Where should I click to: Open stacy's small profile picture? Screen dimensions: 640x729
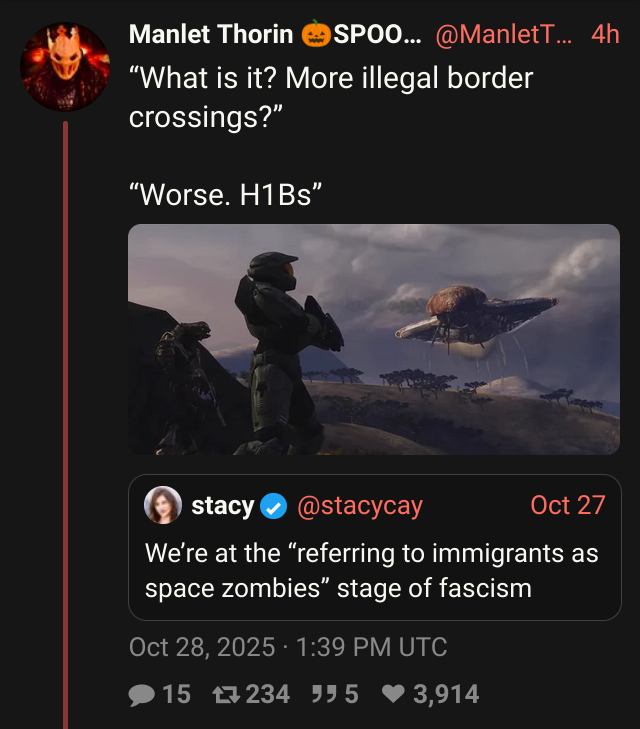163,505
